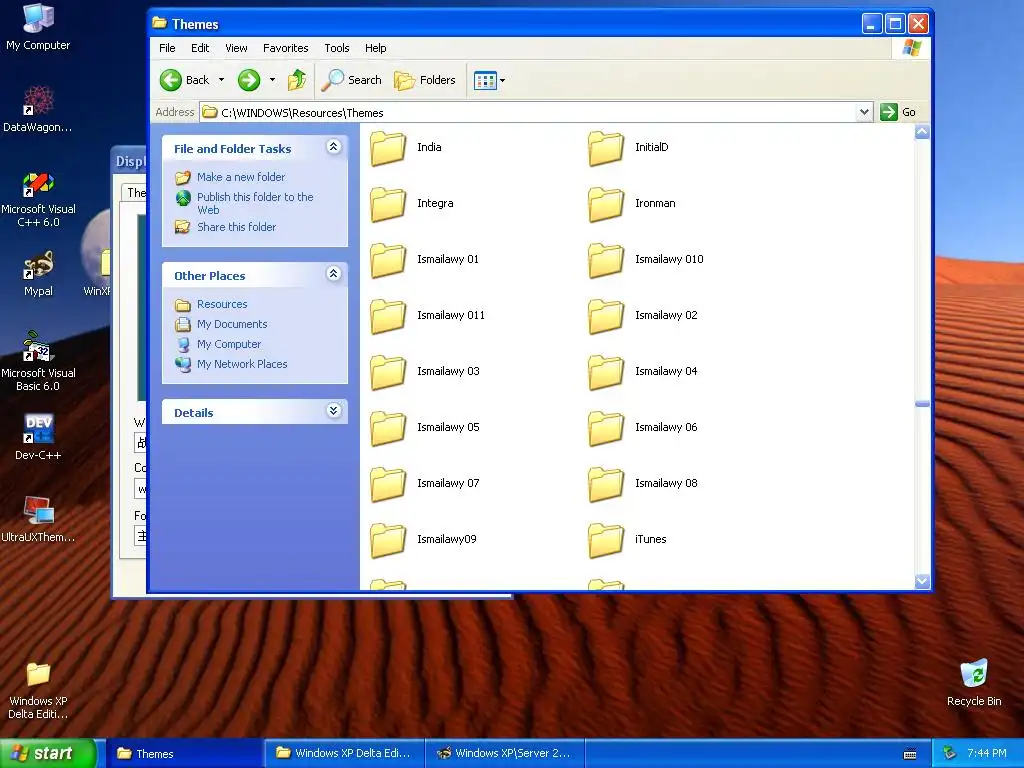The width and height of the screenshot is (1024, 768).
Task: Open the View menu
Action: 236,48
